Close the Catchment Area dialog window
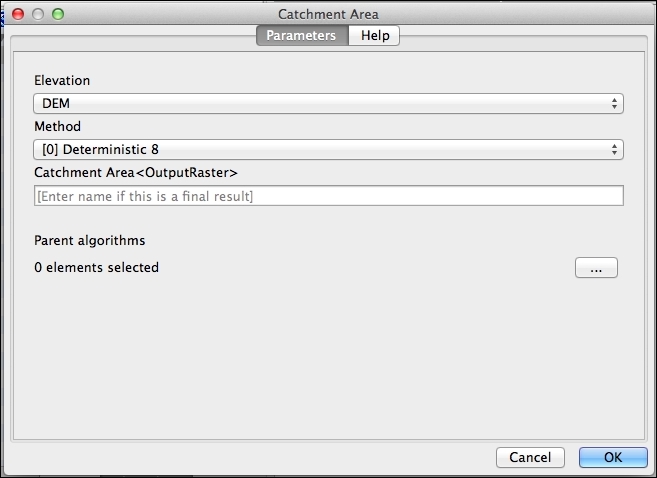The width and height of the screenshot is (657, 478). pyautogui.click(x=18, y=15)
